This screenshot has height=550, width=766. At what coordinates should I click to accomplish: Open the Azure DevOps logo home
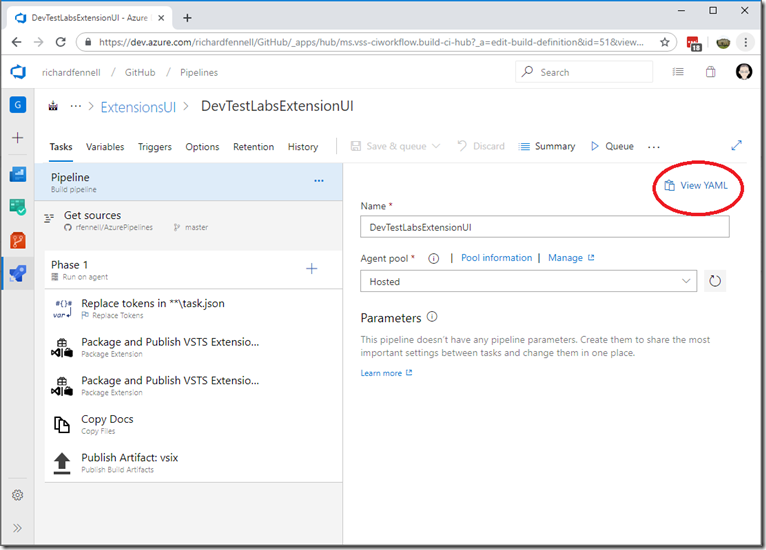point(18,72)
